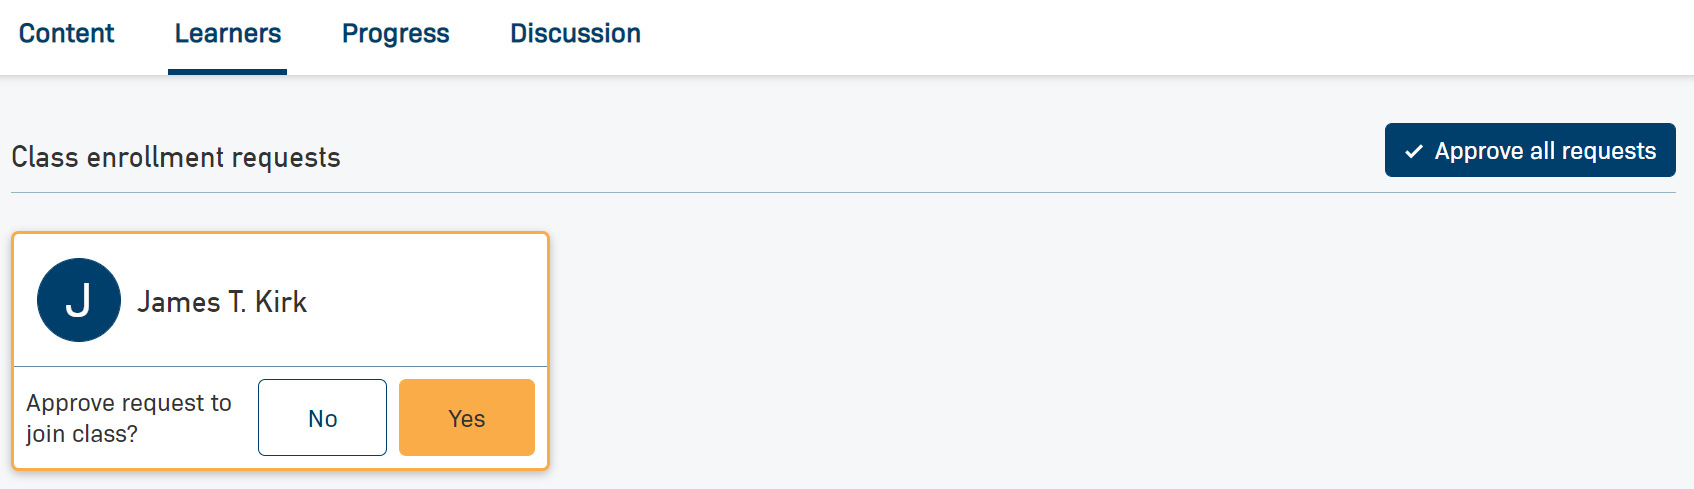Select the Learners tab
1694x489 pixels.
228,34
